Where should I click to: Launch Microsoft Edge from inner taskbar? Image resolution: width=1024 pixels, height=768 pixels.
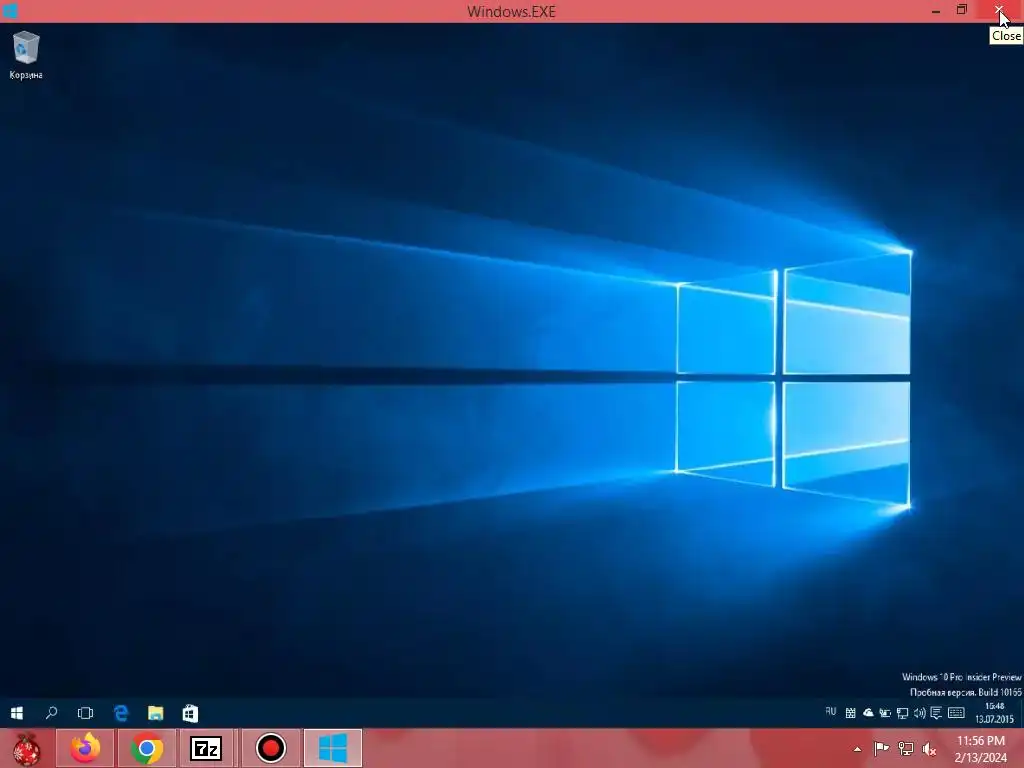[x=121, y=713]
